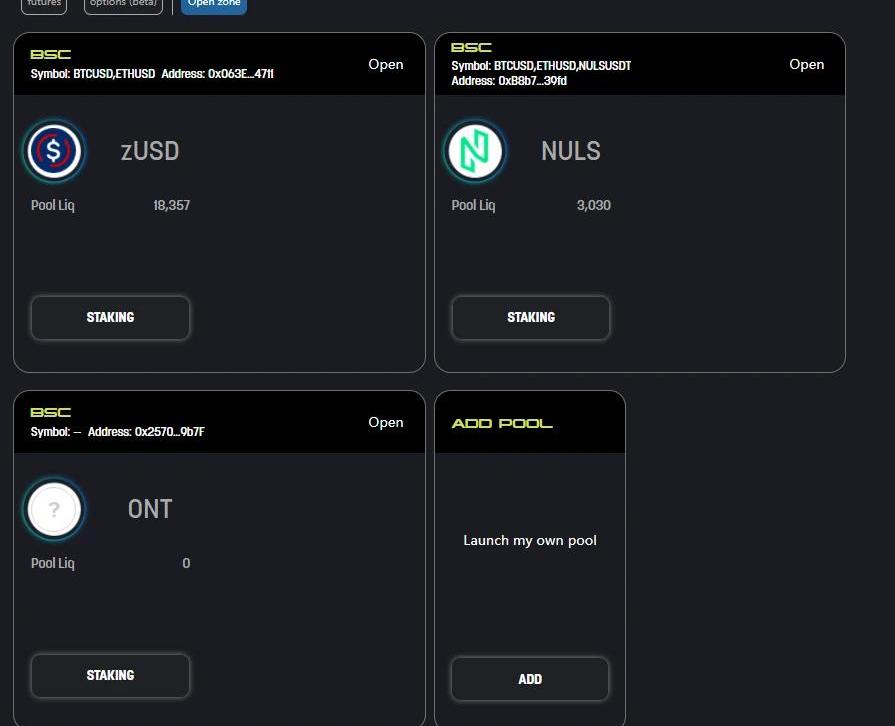Click the Open status on zUSD pool

(385, 64)
